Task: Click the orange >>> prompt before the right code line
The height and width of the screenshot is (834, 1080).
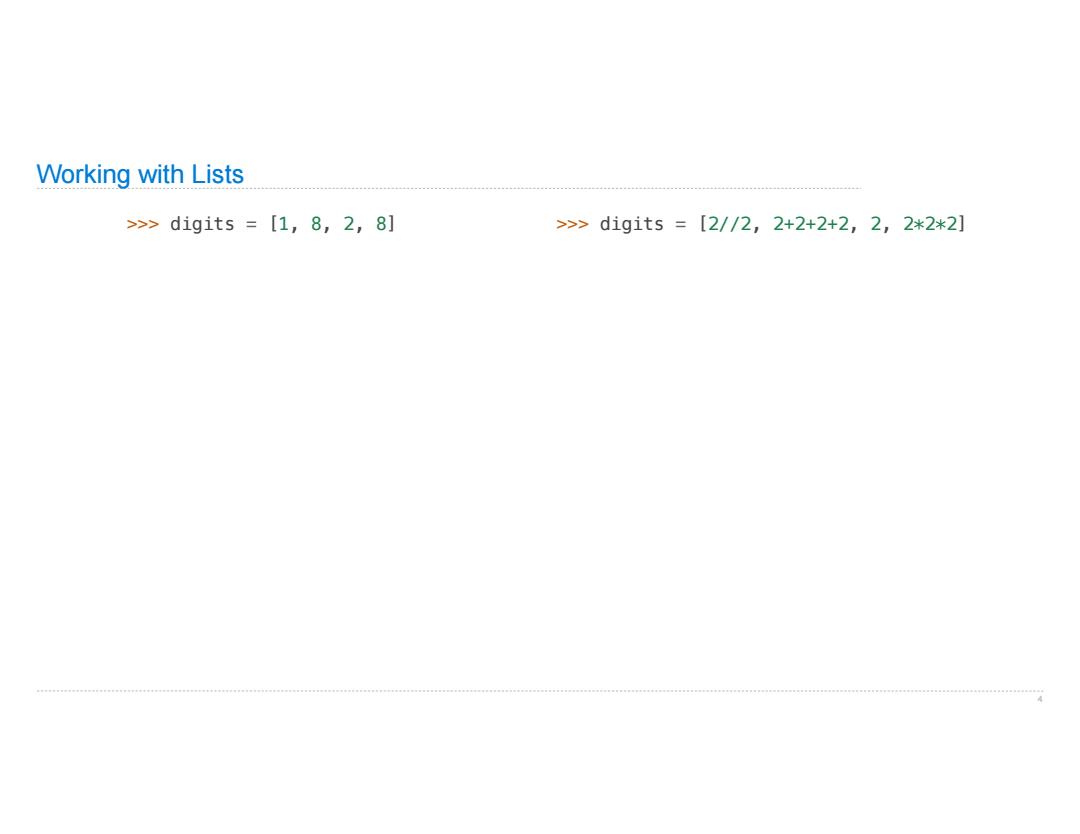Action: click(572, 224)
